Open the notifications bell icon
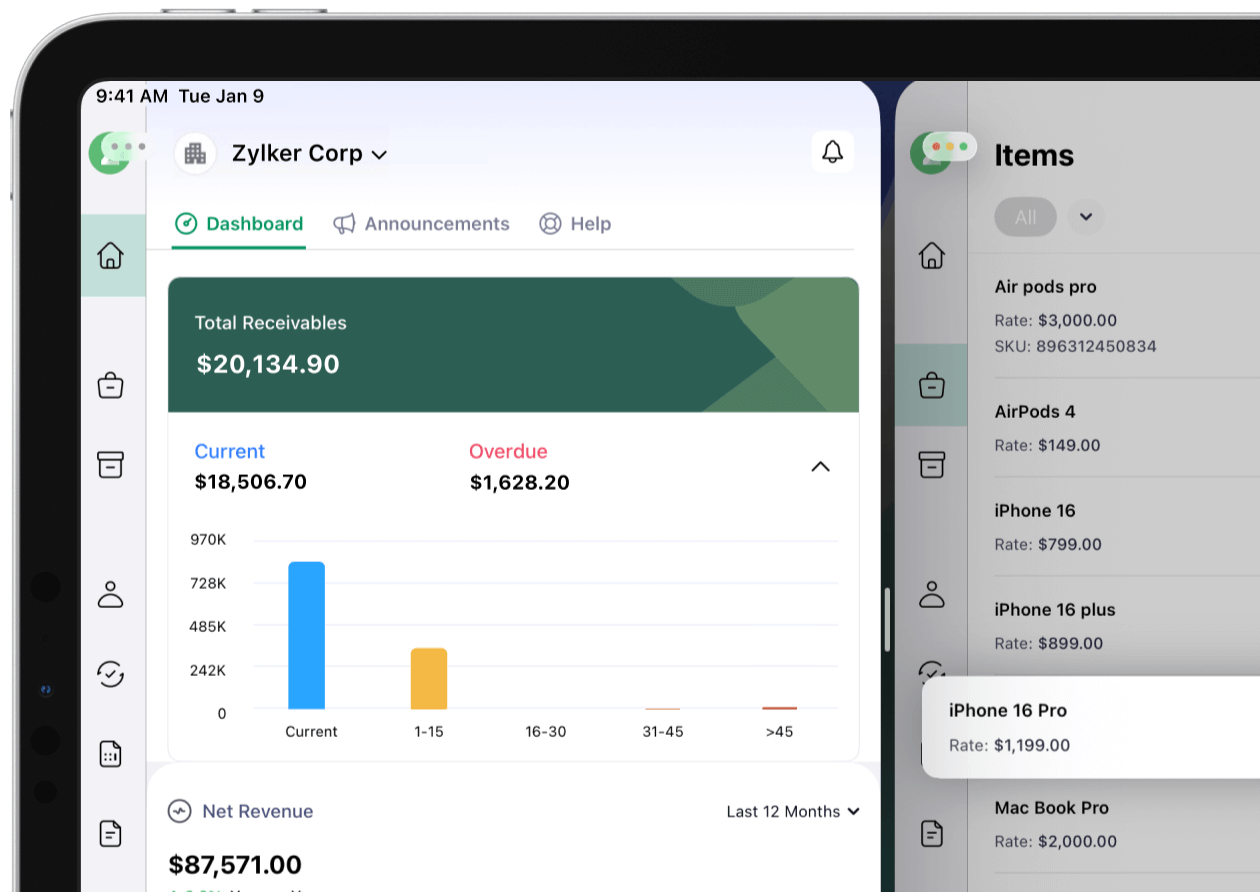The width and height of the screenshot is (1260, 892). pos(832,152)
